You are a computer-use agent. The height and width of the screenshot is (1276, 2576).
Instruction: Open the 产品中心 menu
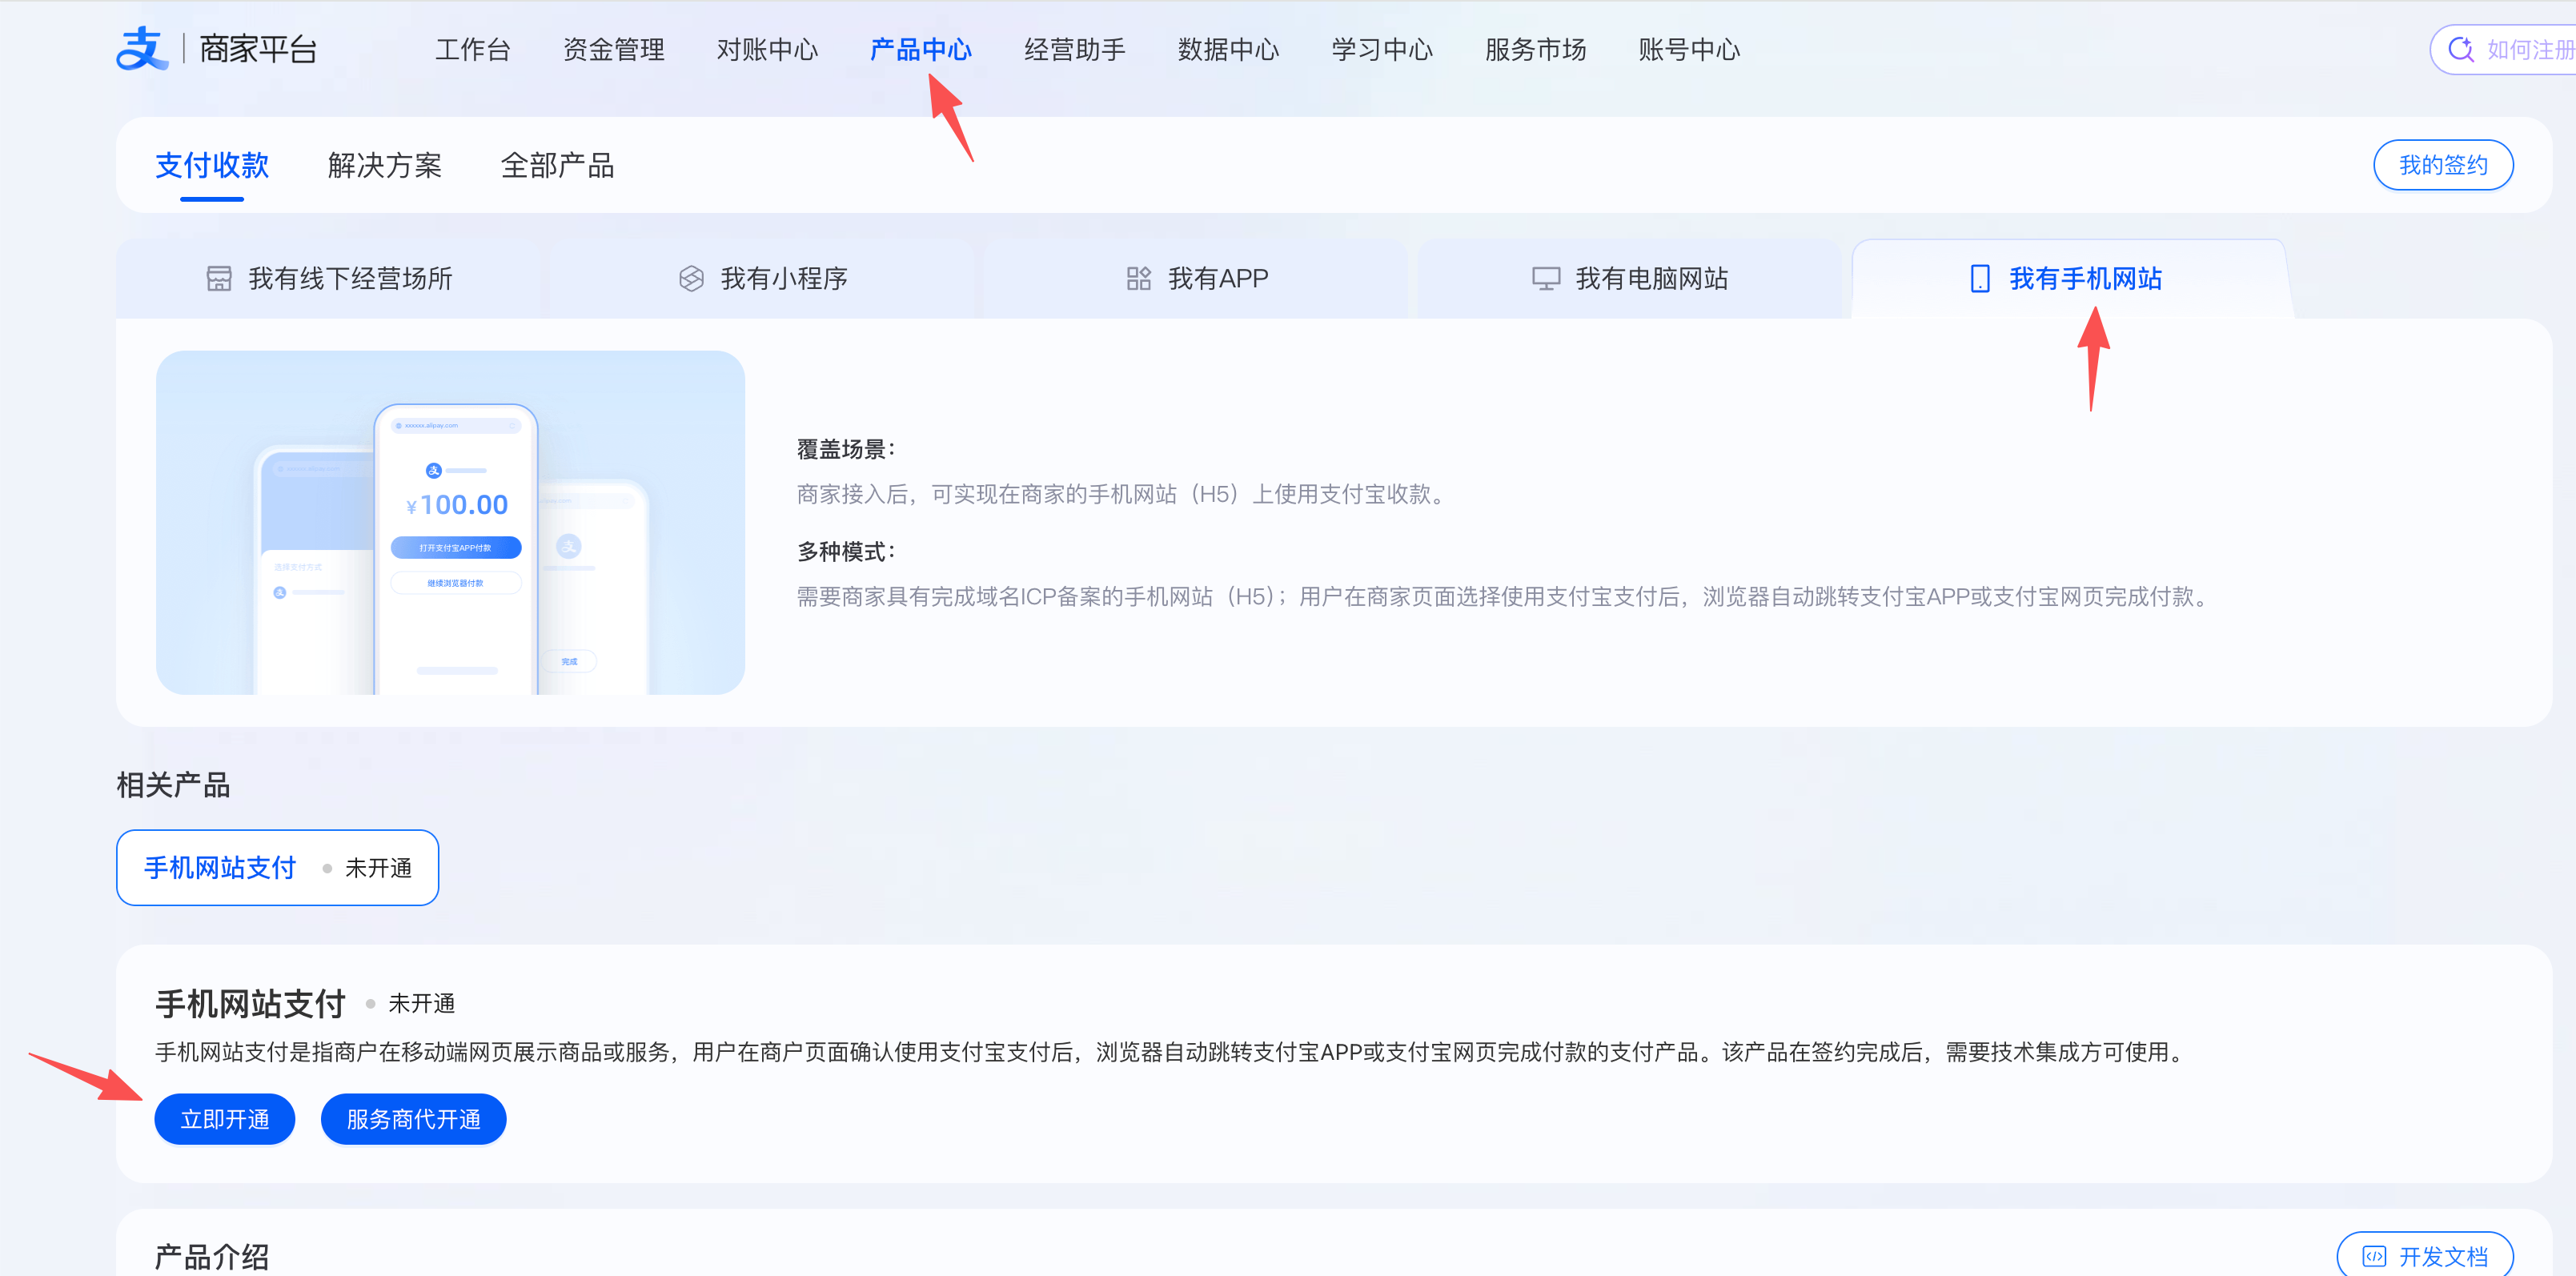[920, 49]
